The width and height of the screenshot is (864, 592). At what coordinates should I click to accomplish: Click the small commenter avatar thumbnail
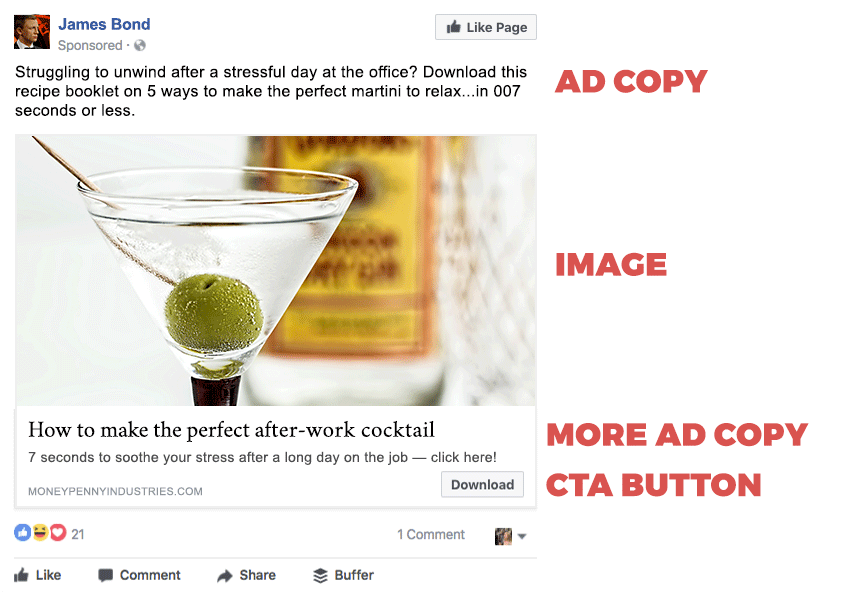[503, 536]
